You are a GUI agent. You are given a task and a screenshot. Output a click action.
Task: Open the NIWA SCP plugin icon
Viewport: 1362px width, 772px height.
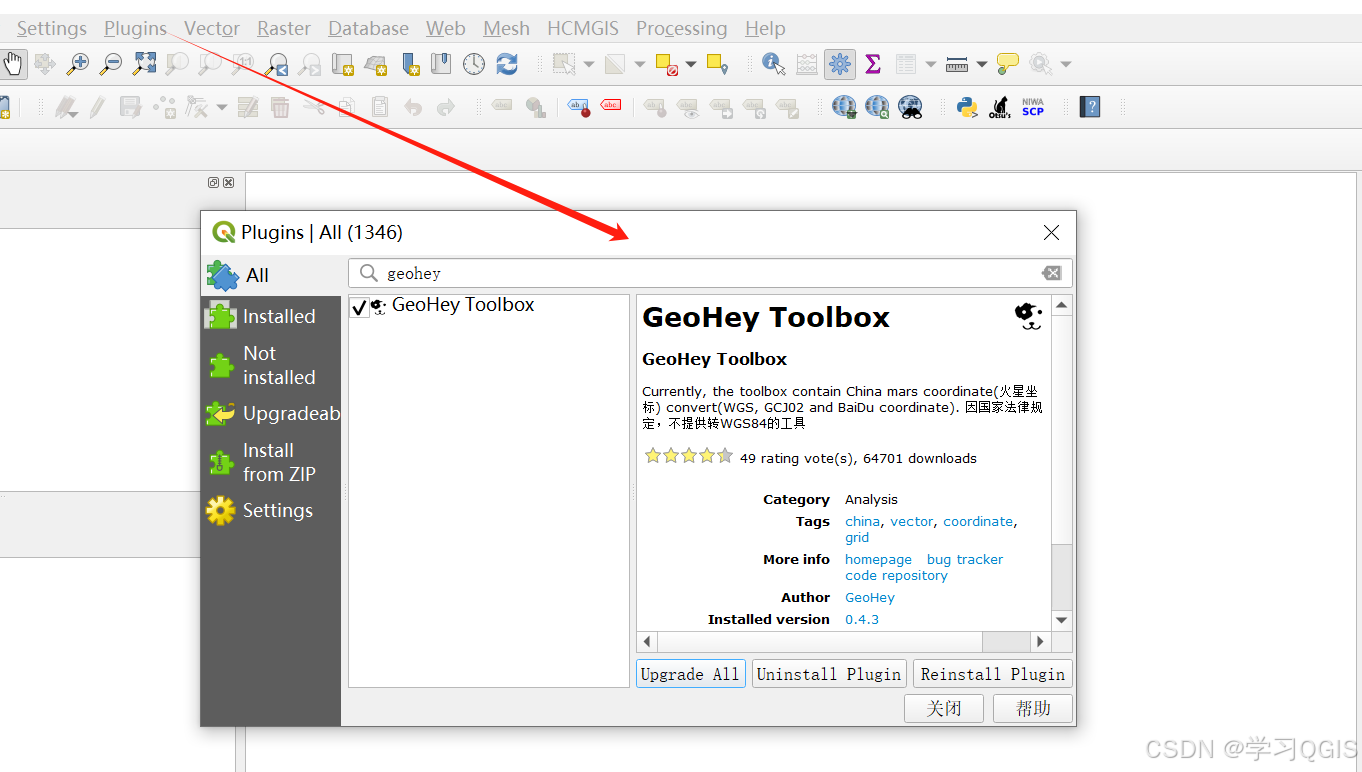click(1033, 106)
